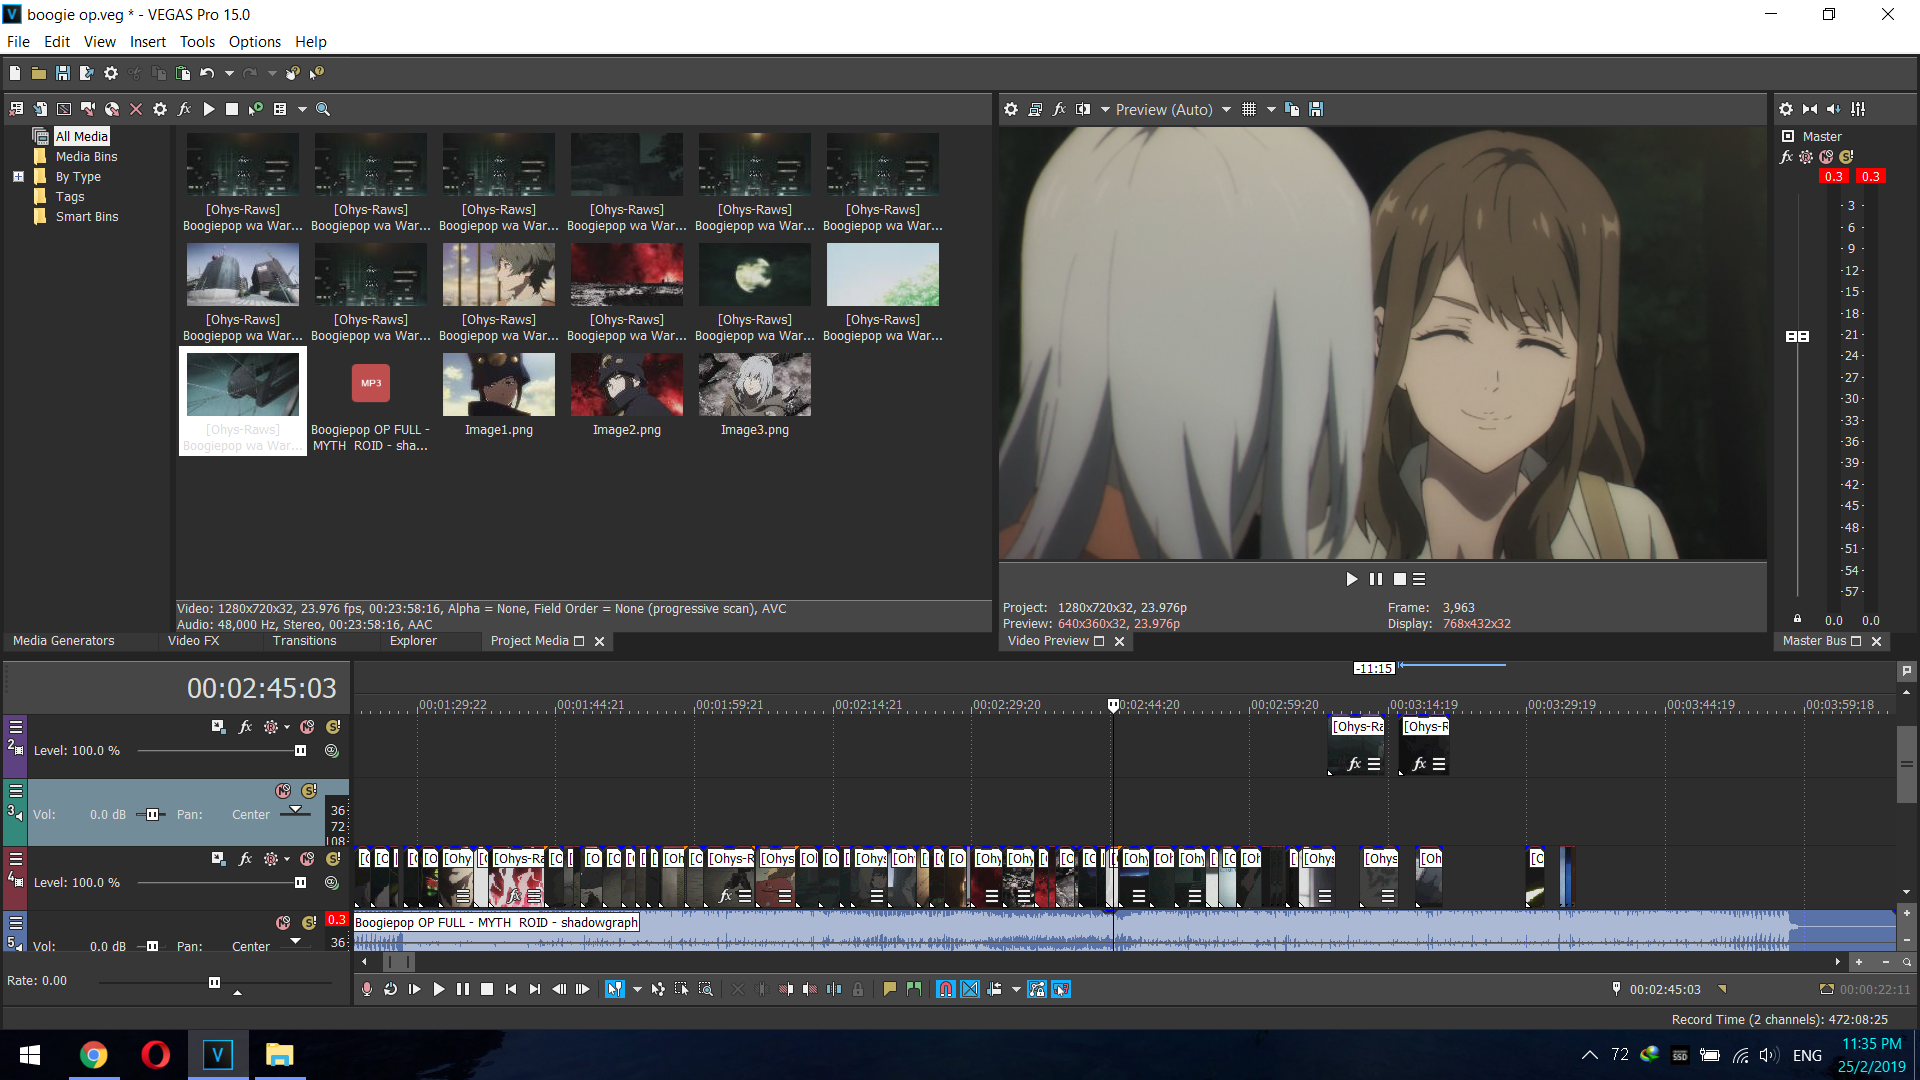Mute audio track 3

coord(283,791)
